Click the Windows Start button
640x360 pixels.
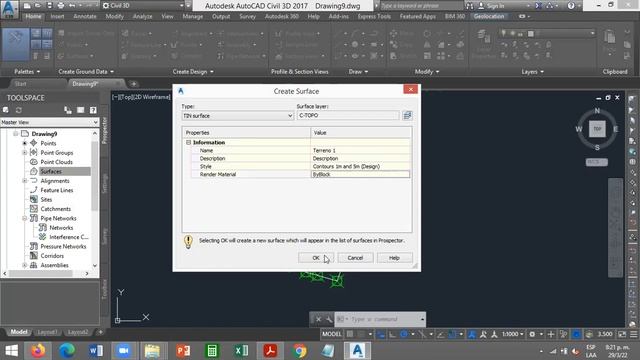tap(11, 351)
